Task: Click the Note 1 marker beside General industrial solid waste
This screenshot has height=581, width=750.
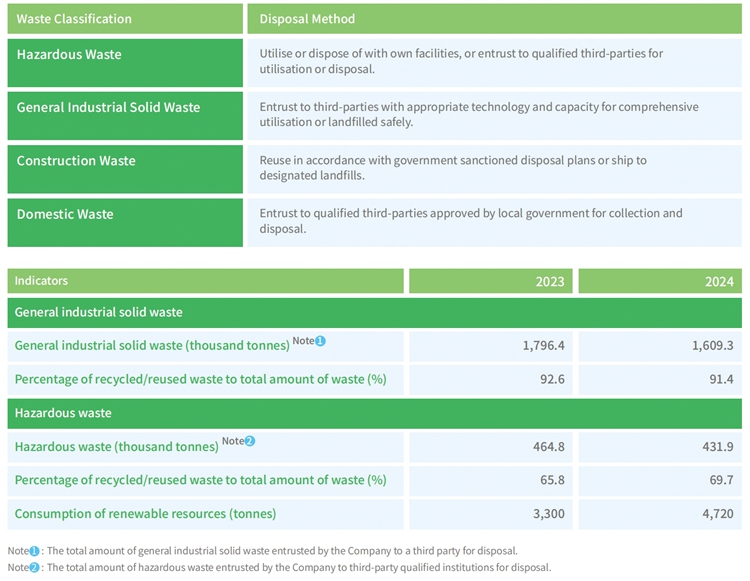Action: point(320,341)
